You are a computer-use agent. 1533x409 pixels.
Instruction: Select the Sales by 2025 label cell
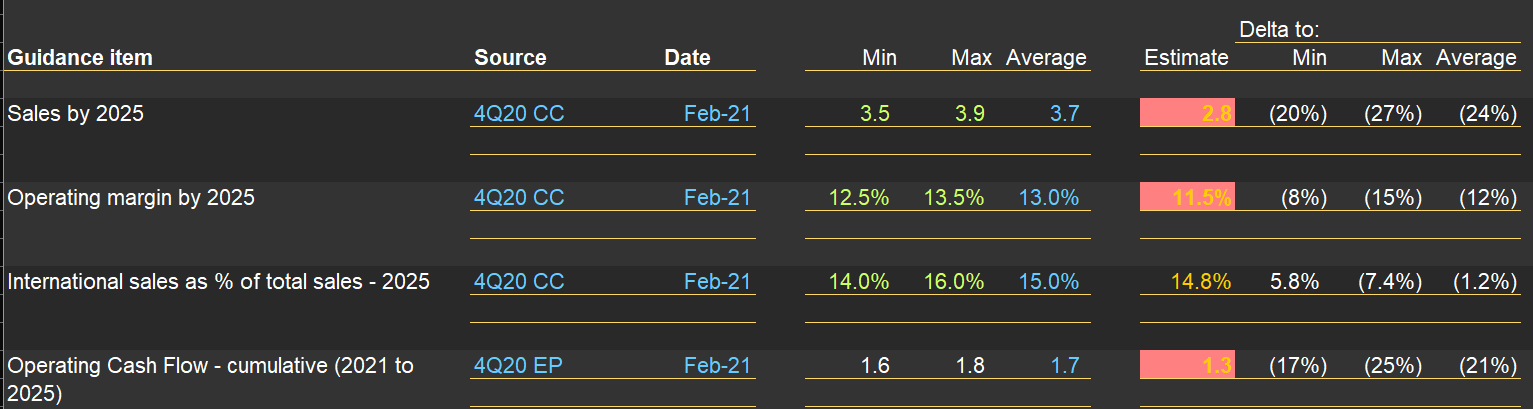(x=76, y=114)
